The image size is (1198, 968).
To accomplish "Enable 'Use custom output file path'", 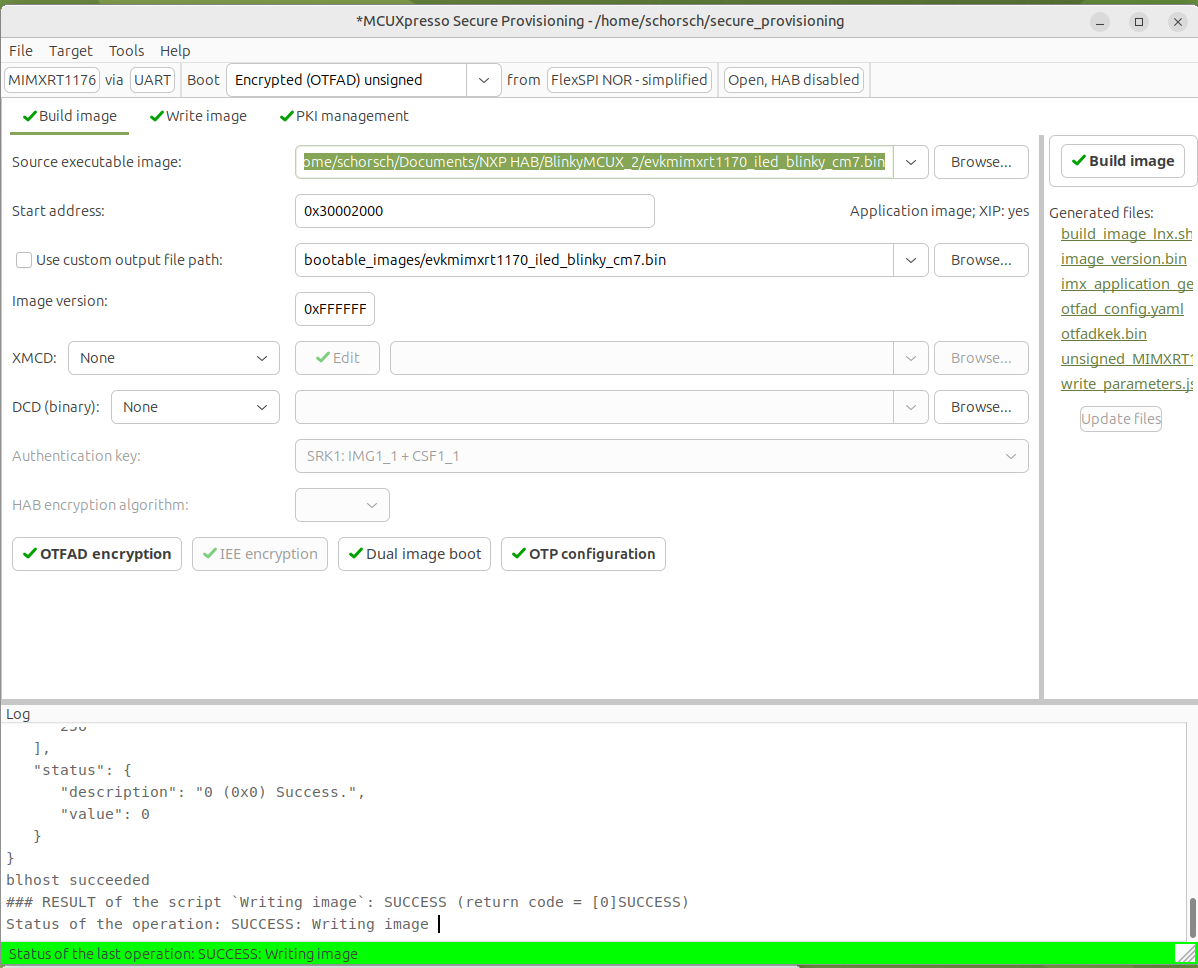I will coord(23,260).
